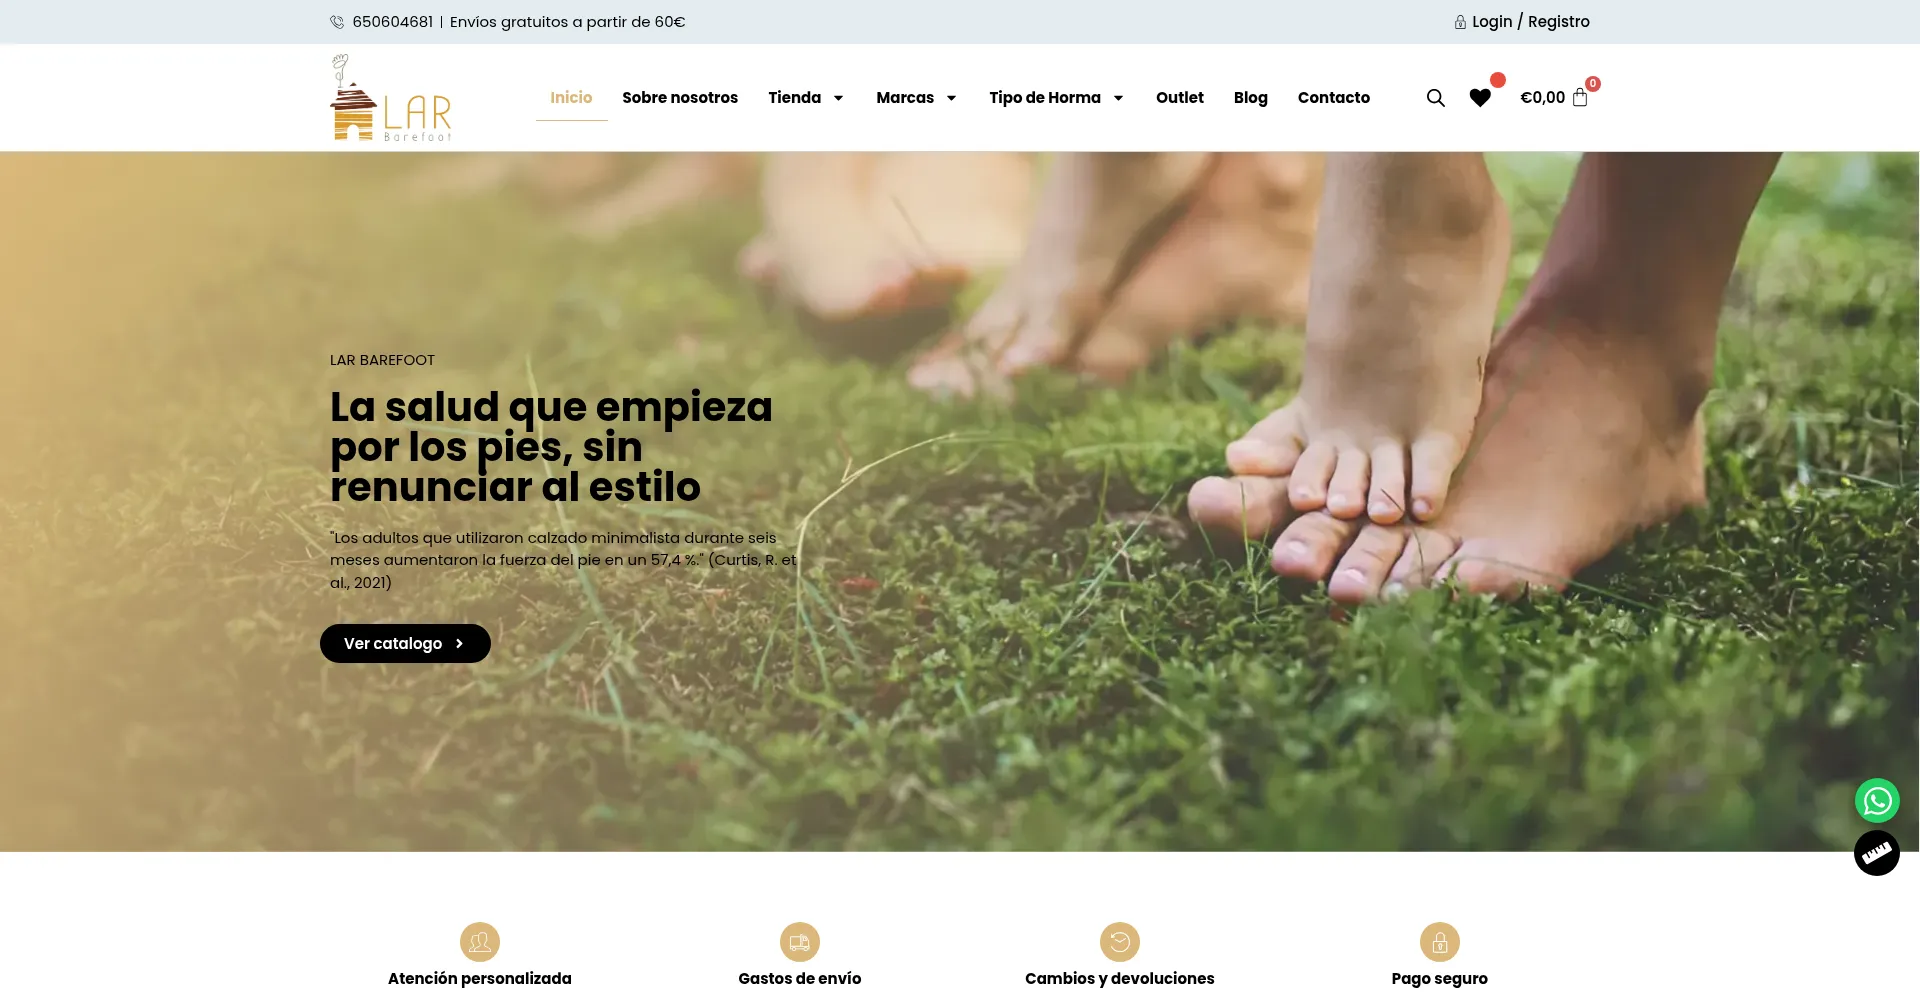Open the WhatsApp chat bubble
The image size is (1920, 993).
[x=1877, y=801]
